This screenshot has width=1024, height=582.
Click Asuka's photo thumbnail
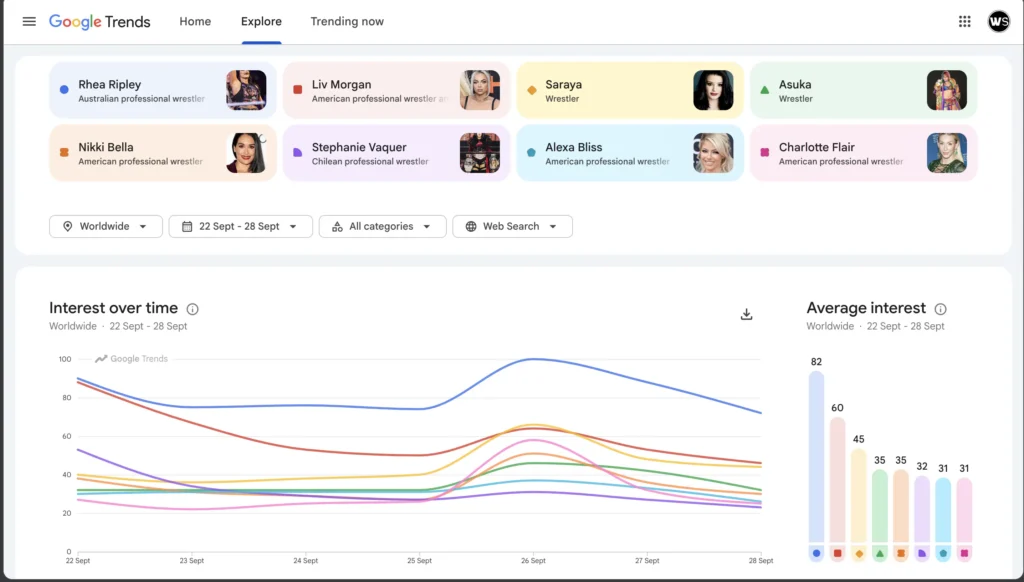[947, 90]
